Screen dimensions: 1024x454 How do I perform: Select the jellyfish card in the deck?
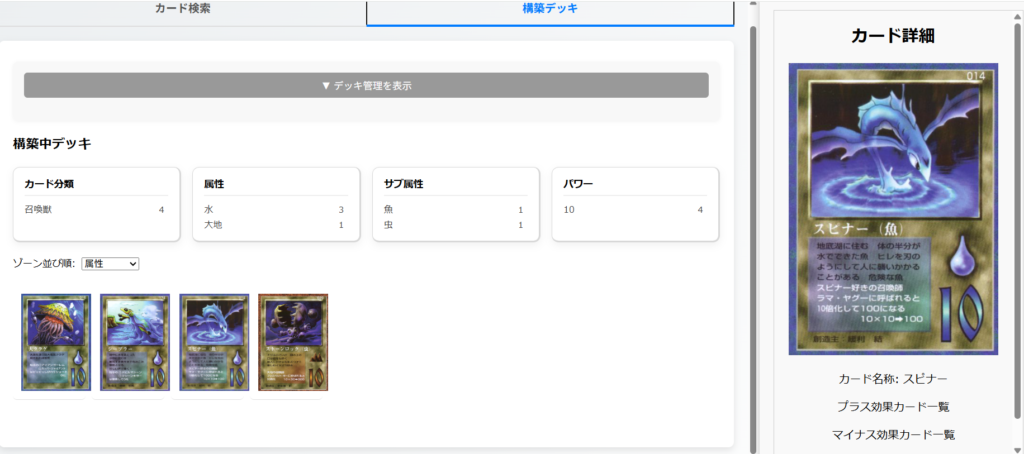click(56, 342)
